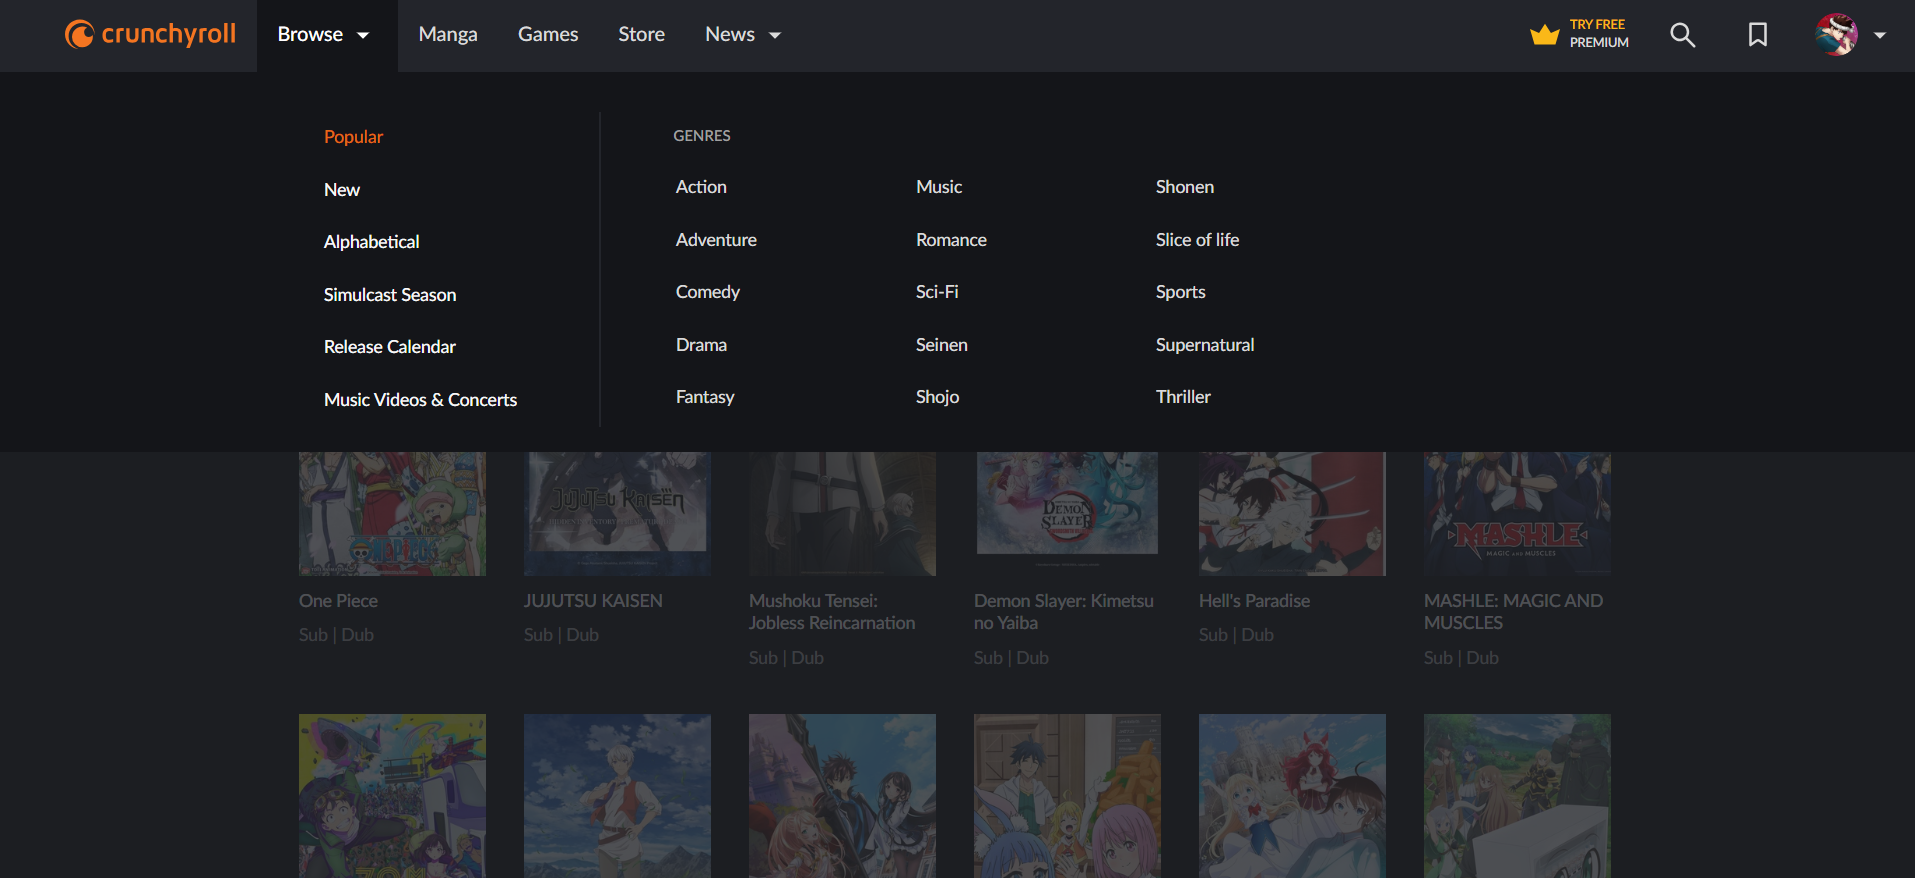Select the Seinen genre
The height and width of the screenshot is (878, 1915).
[942, 345]
